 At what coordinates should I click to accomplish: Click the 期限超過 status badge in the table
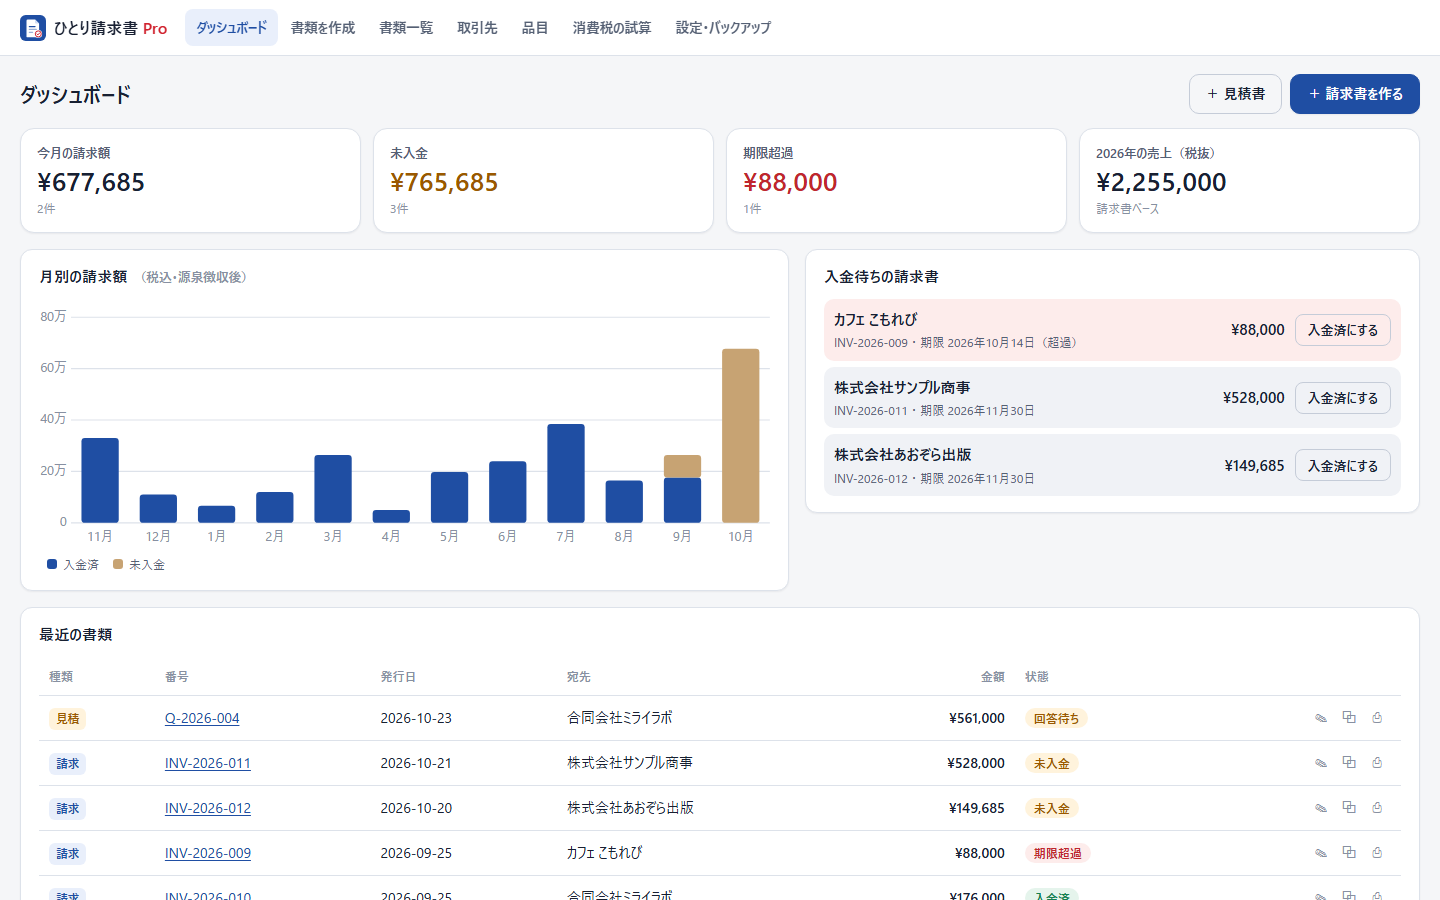pos(1057,853)
